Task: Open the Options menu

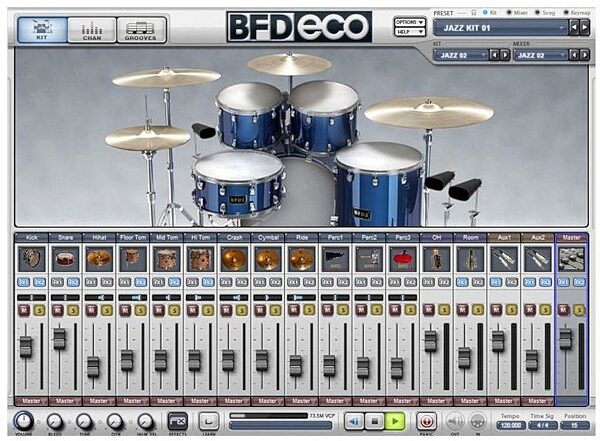Action: click(x=410, y=22)
